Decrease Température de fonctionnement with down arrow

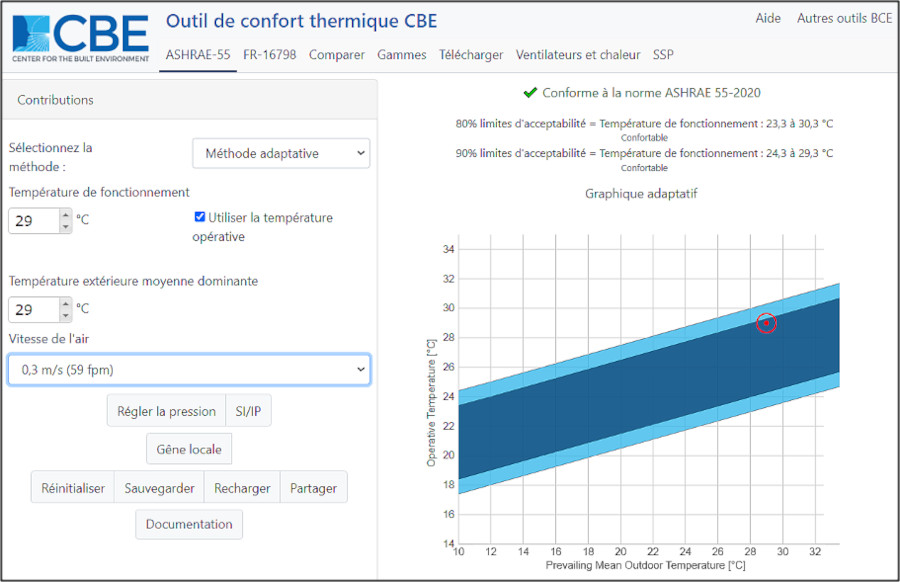point(65,227)
